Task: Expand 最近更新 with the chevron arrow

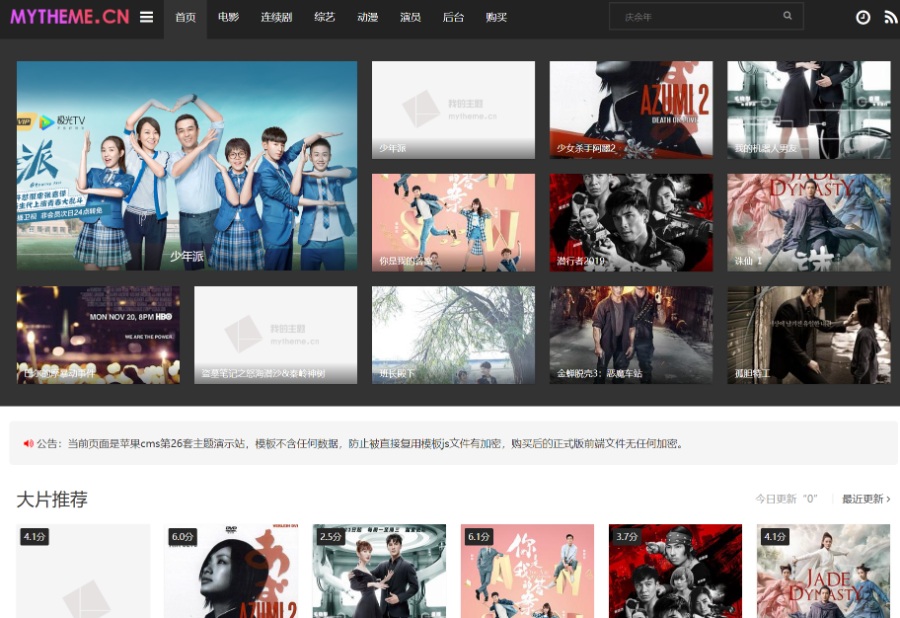Action: [888, 499]
